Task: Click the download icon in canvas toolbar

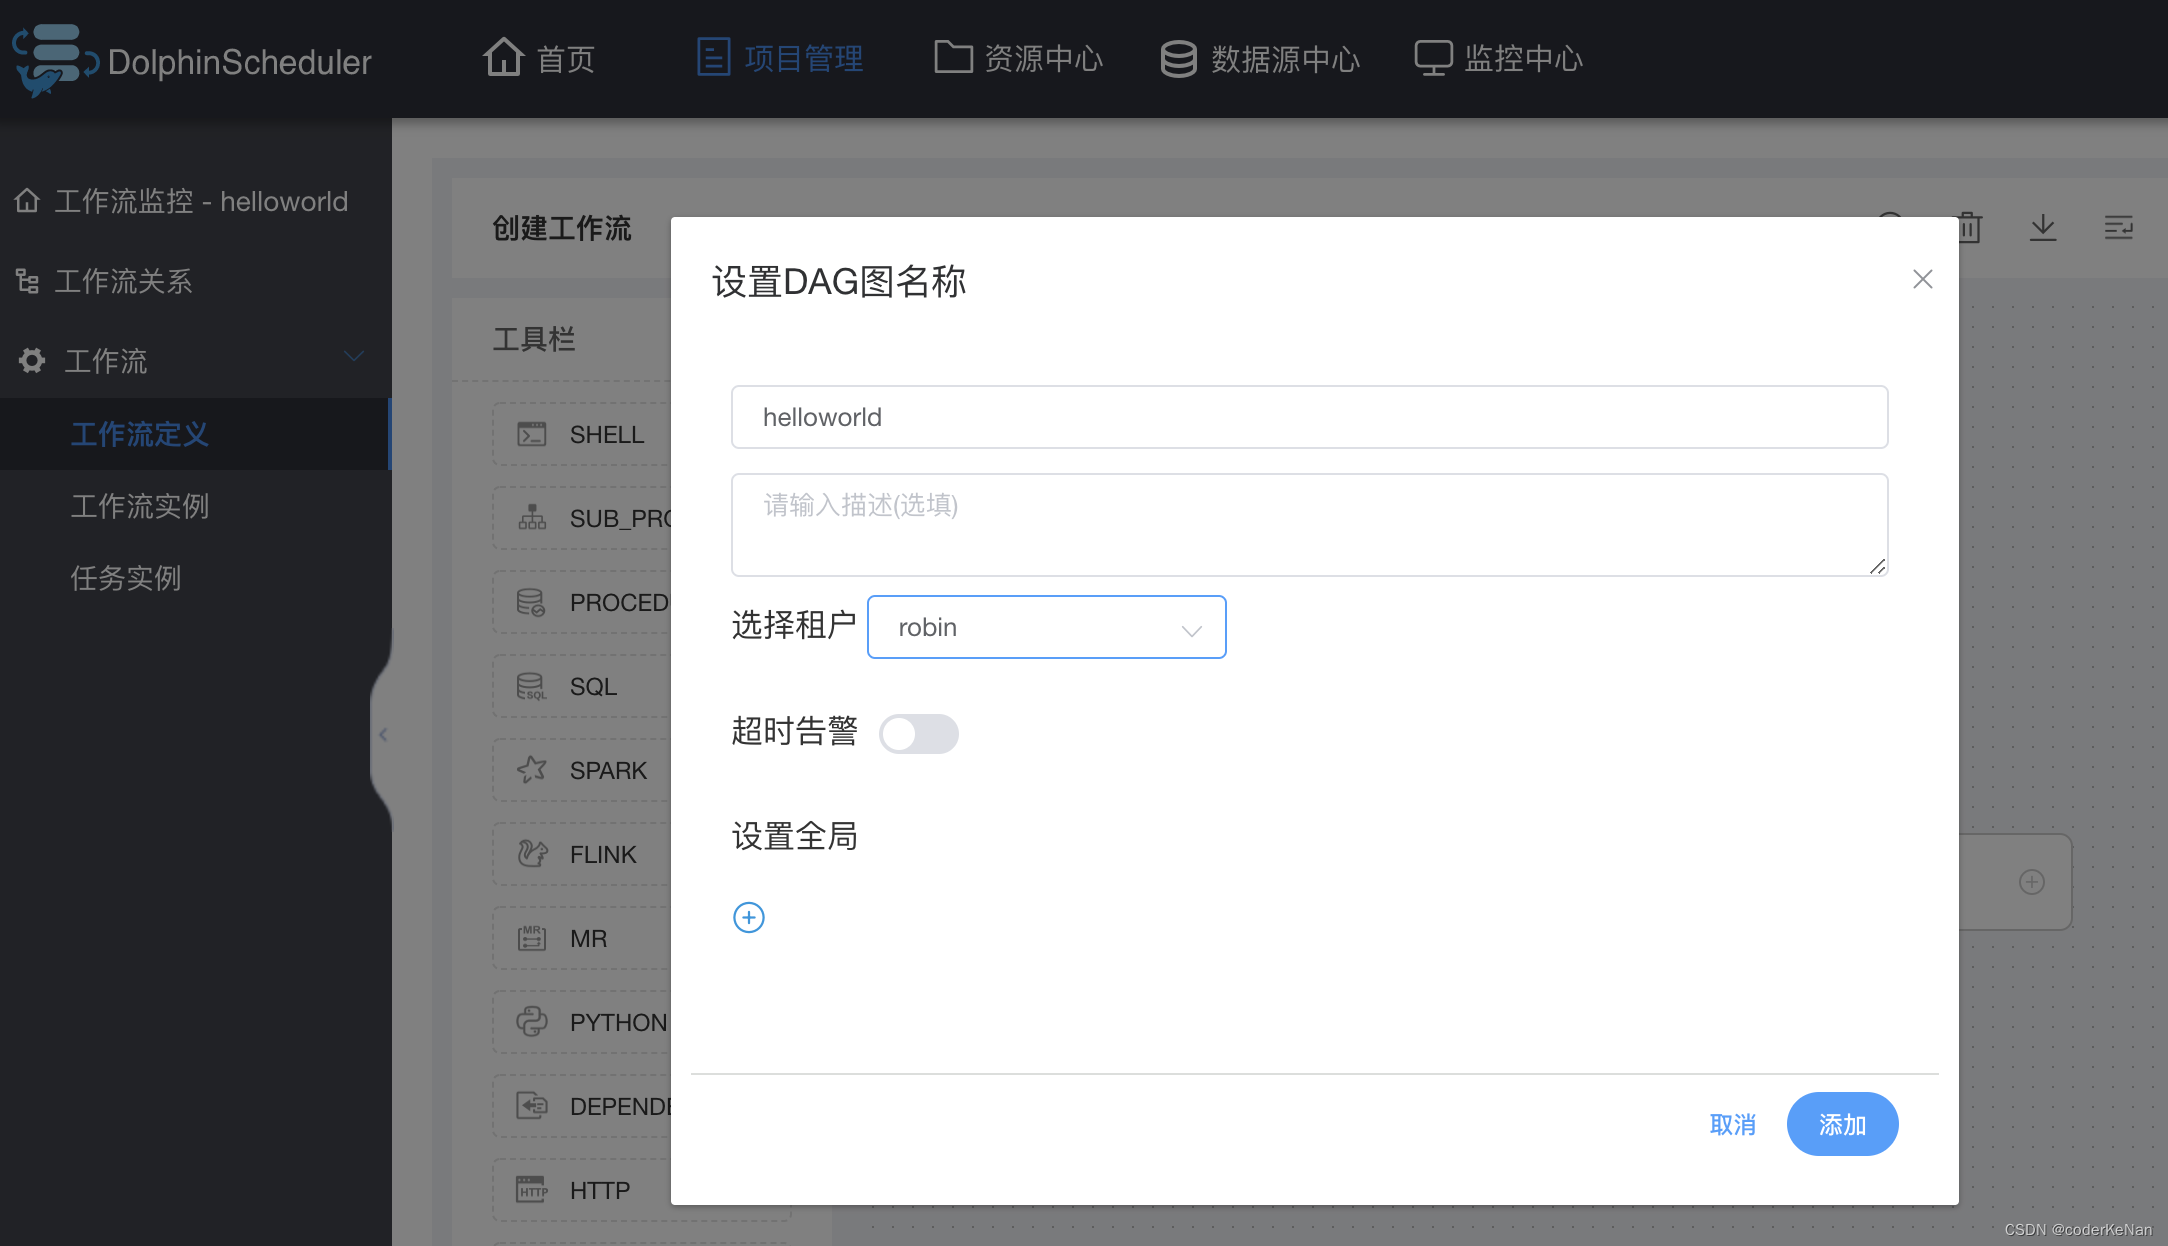Action: point(2043,227)
